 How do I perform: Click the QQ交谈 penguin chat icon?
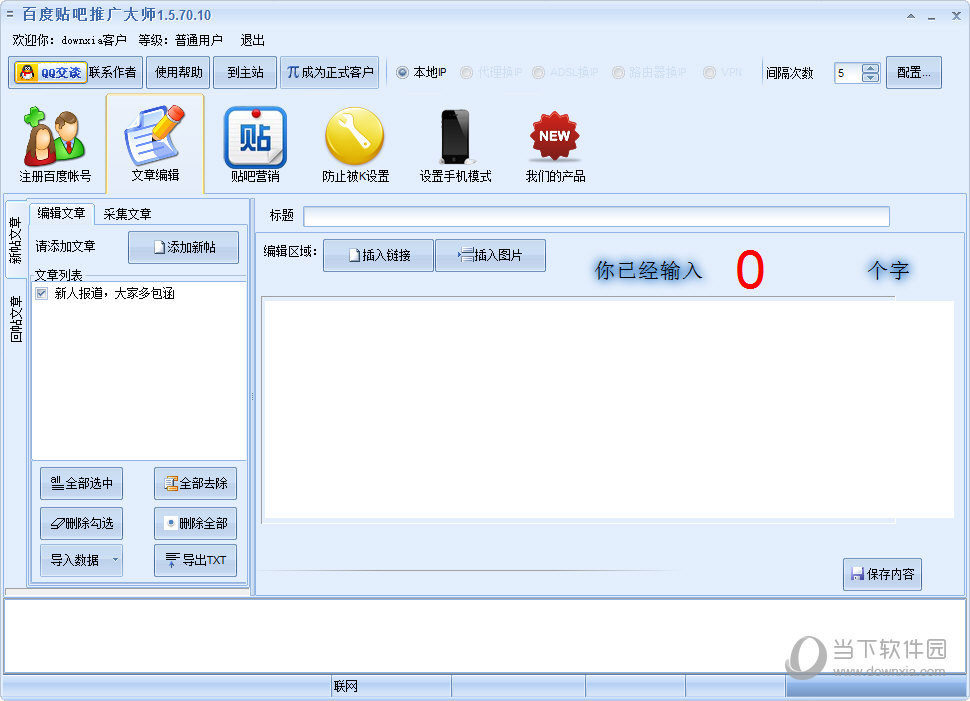[x=51, y=72]
